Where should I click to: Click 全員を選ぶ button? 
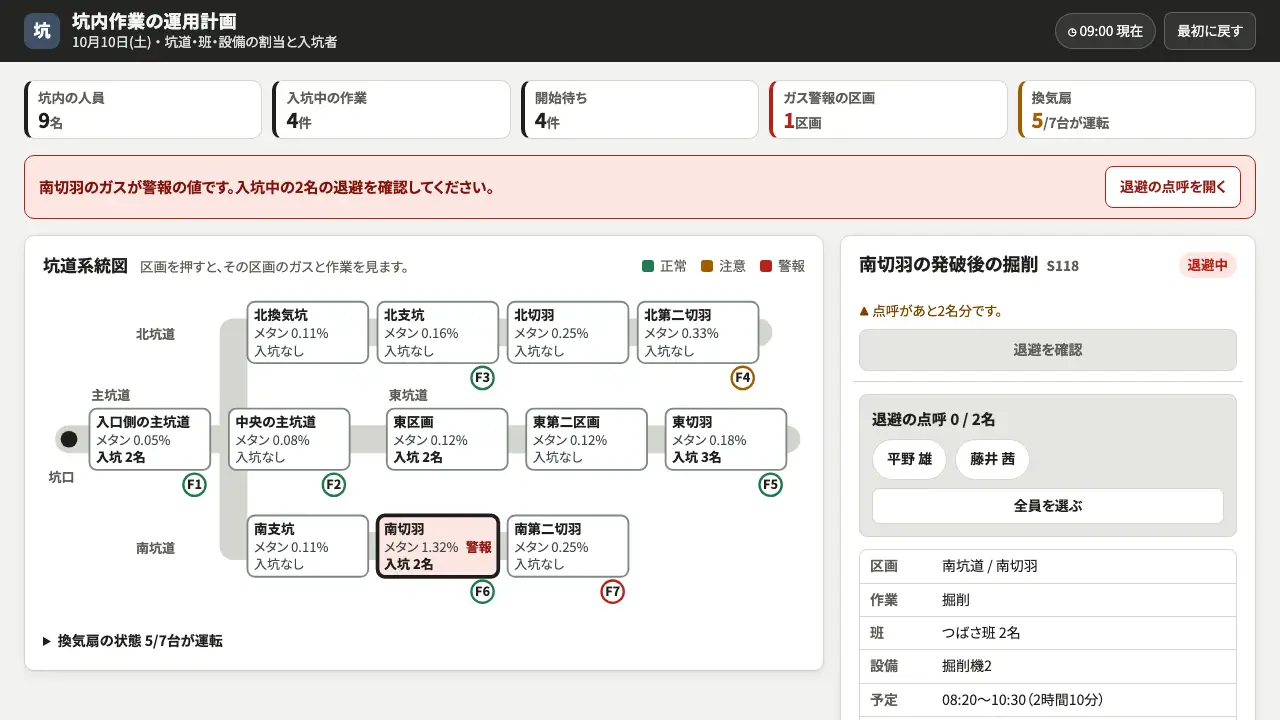1047,506
